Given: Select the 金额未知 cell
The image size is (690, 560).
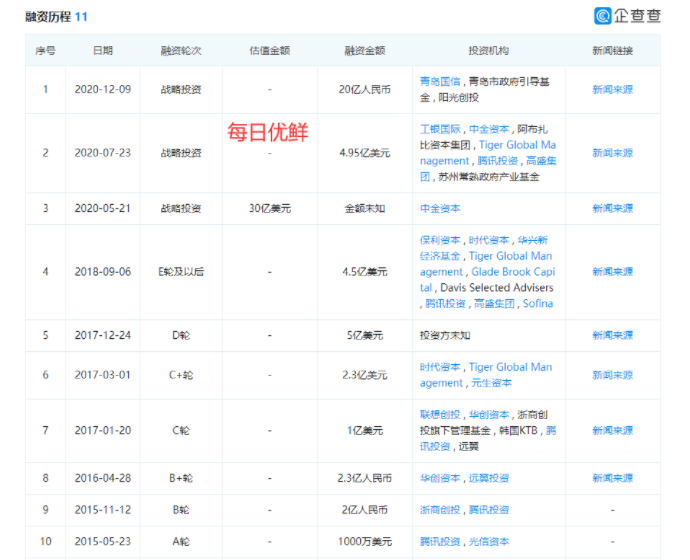Looking at the screenshot, I should coord(365,208).
